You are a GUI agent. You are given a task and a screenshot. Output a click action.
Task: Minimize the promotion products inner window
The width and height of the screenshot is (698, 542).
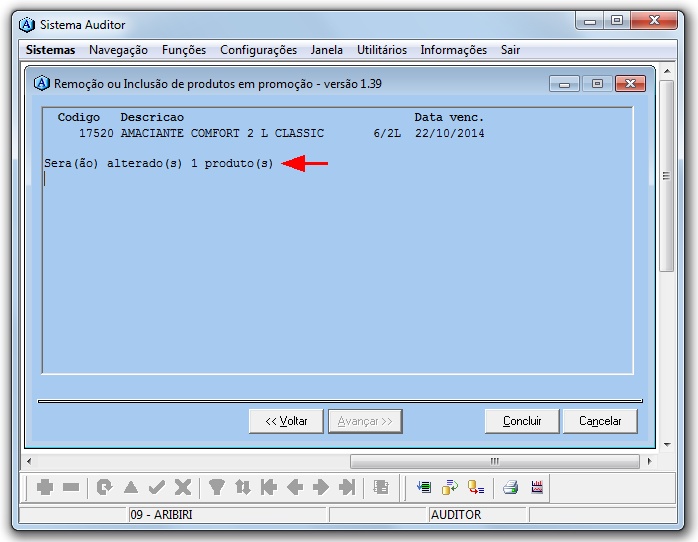[564, 84]
